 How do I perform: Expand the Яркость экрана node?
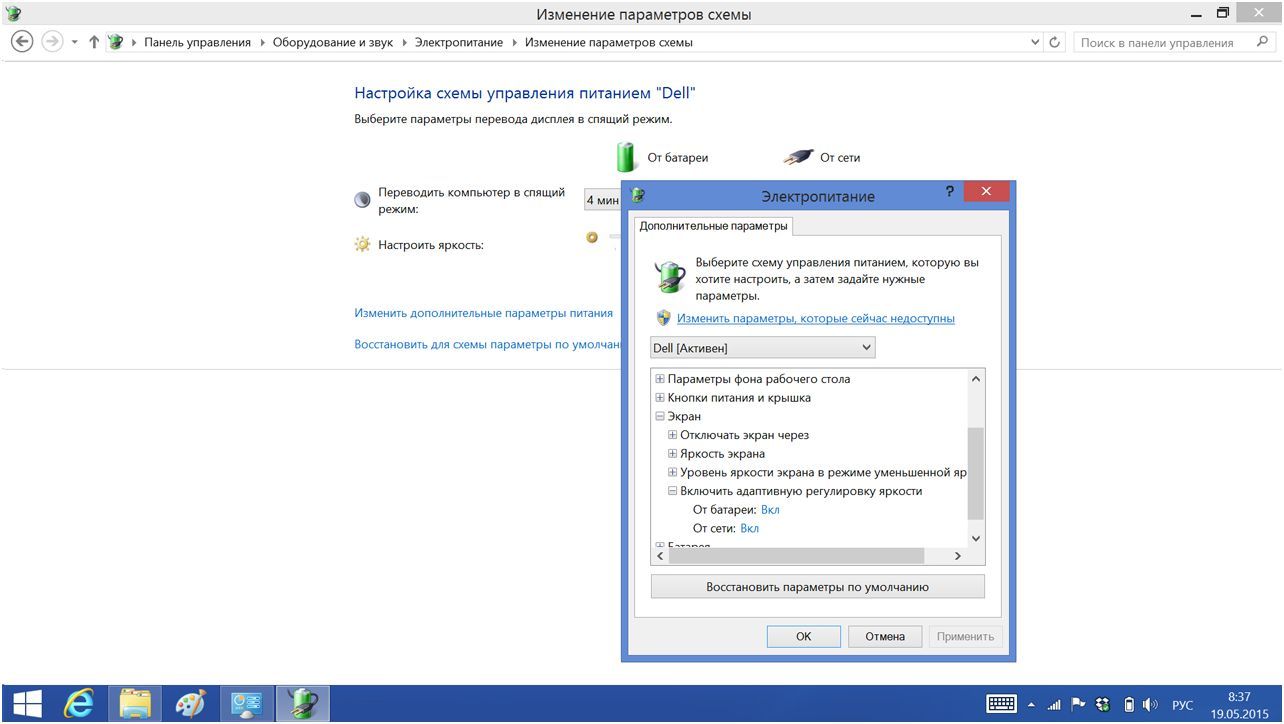coord(673,454)
